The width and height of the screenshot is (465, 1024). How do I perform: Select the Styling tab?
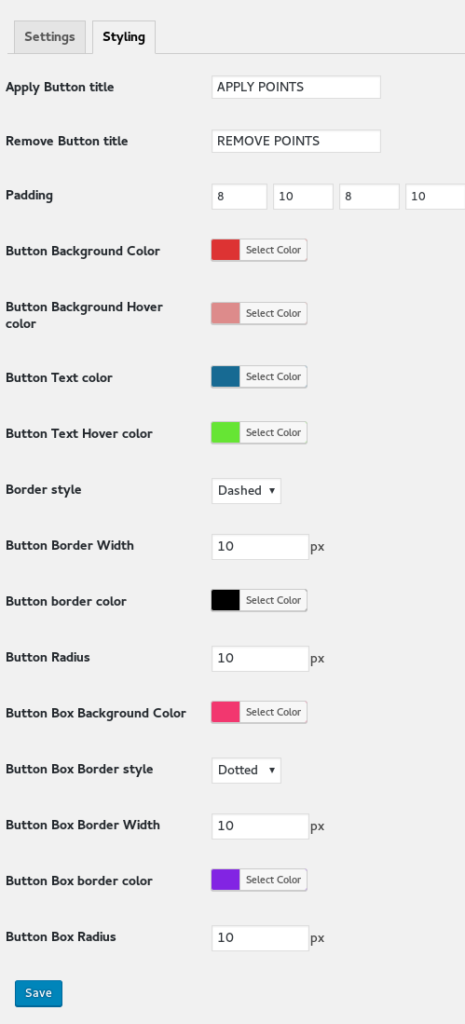123,37
